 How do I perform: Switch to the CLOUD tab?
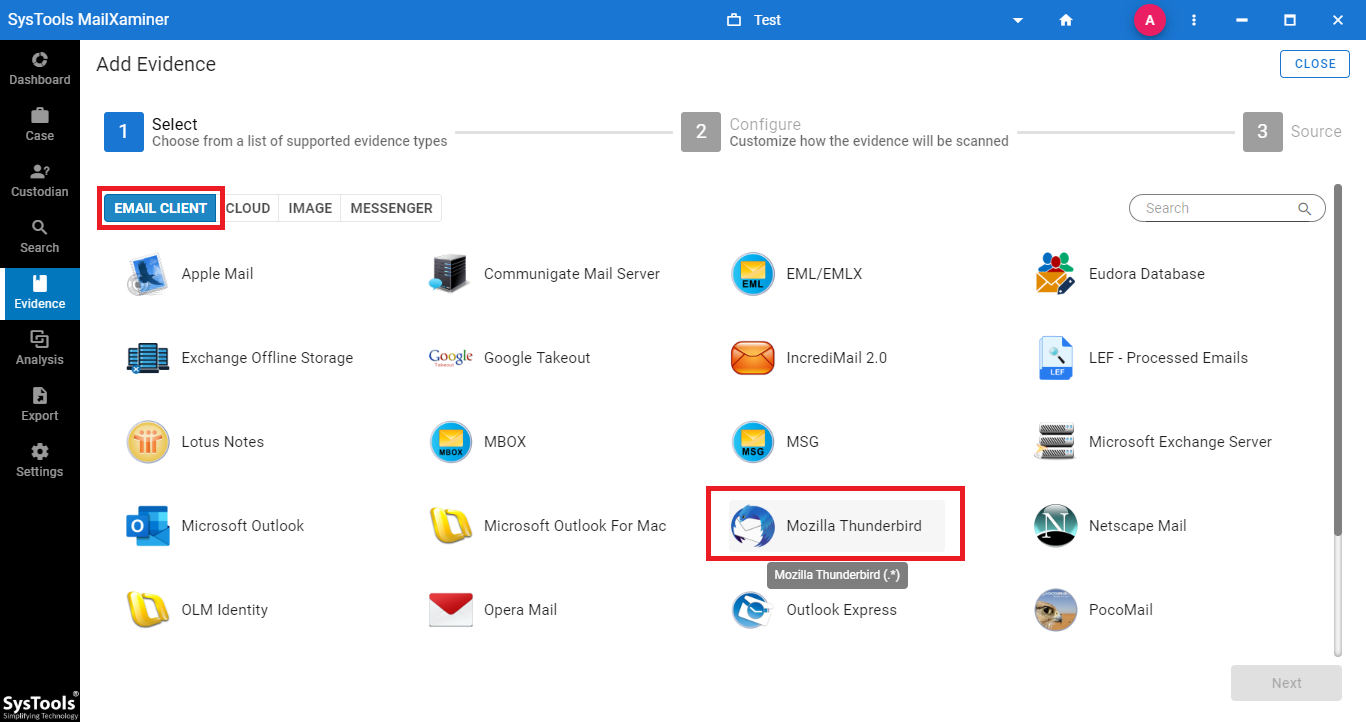248,208
